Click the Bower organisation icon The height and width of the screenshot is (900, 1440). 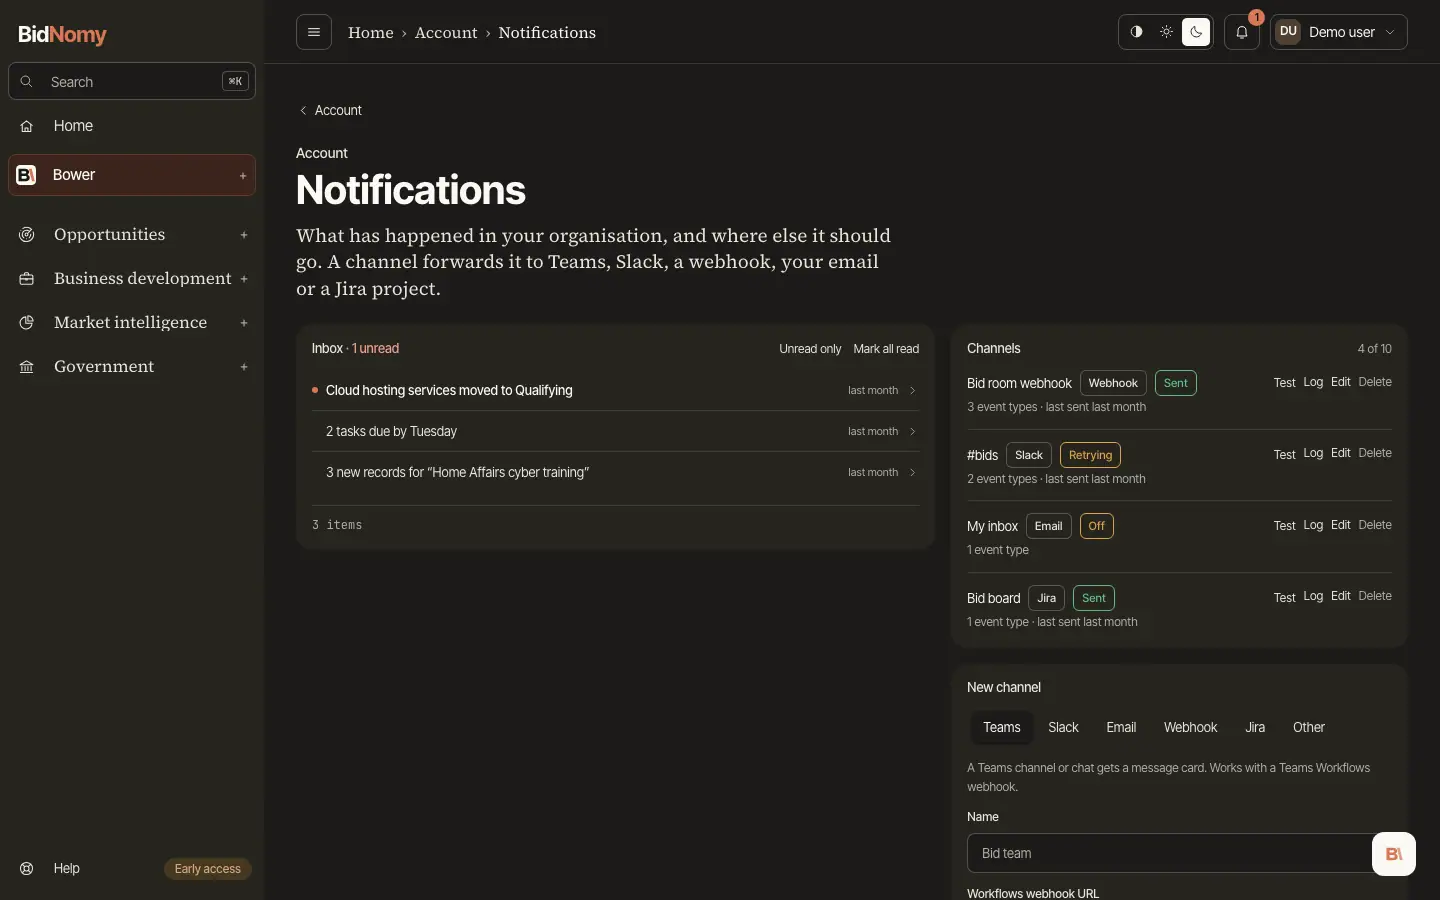pyautogui.click(x=27, y=175)
